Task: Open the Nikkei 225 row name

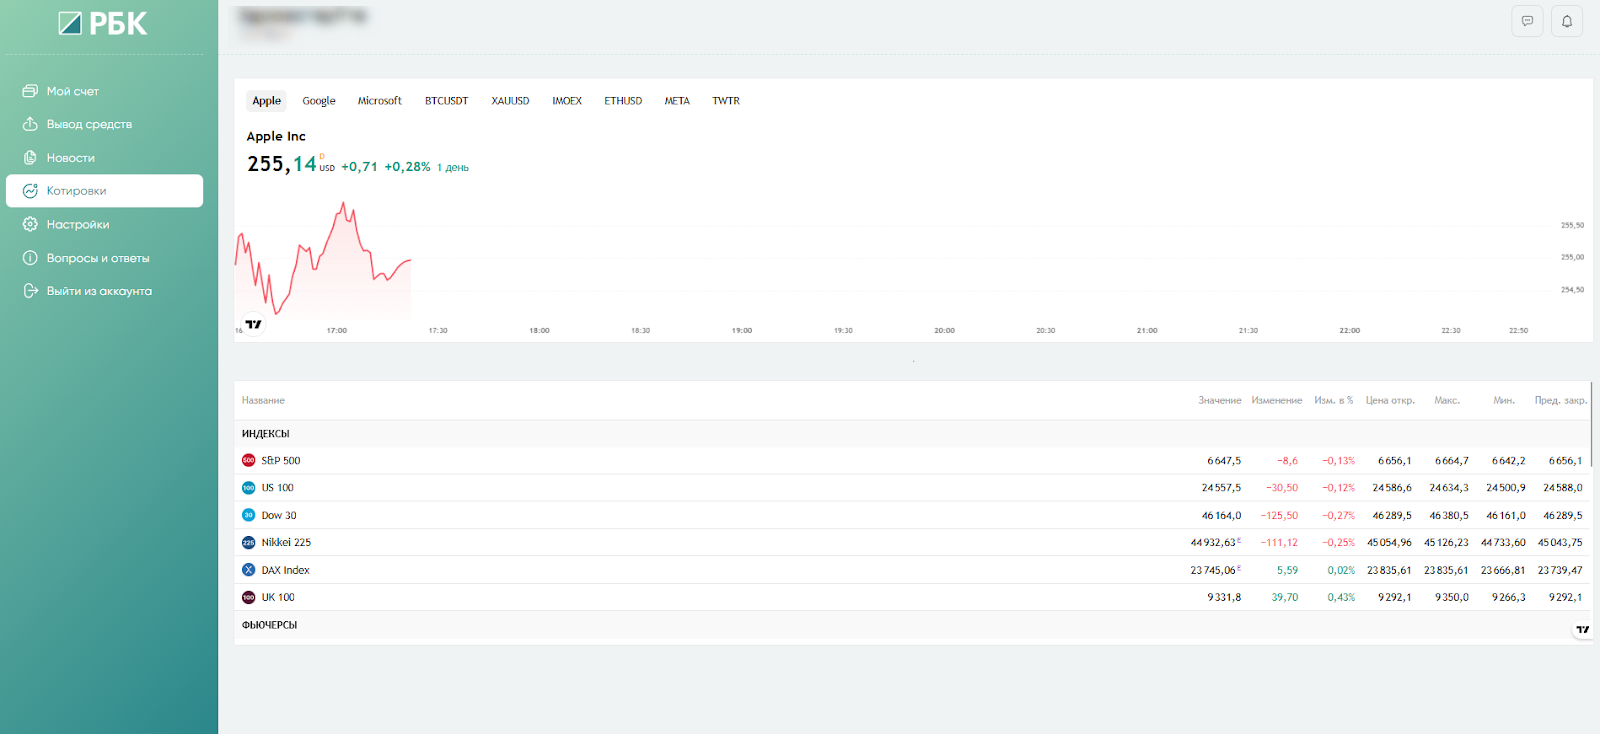Action: point(286,543)
